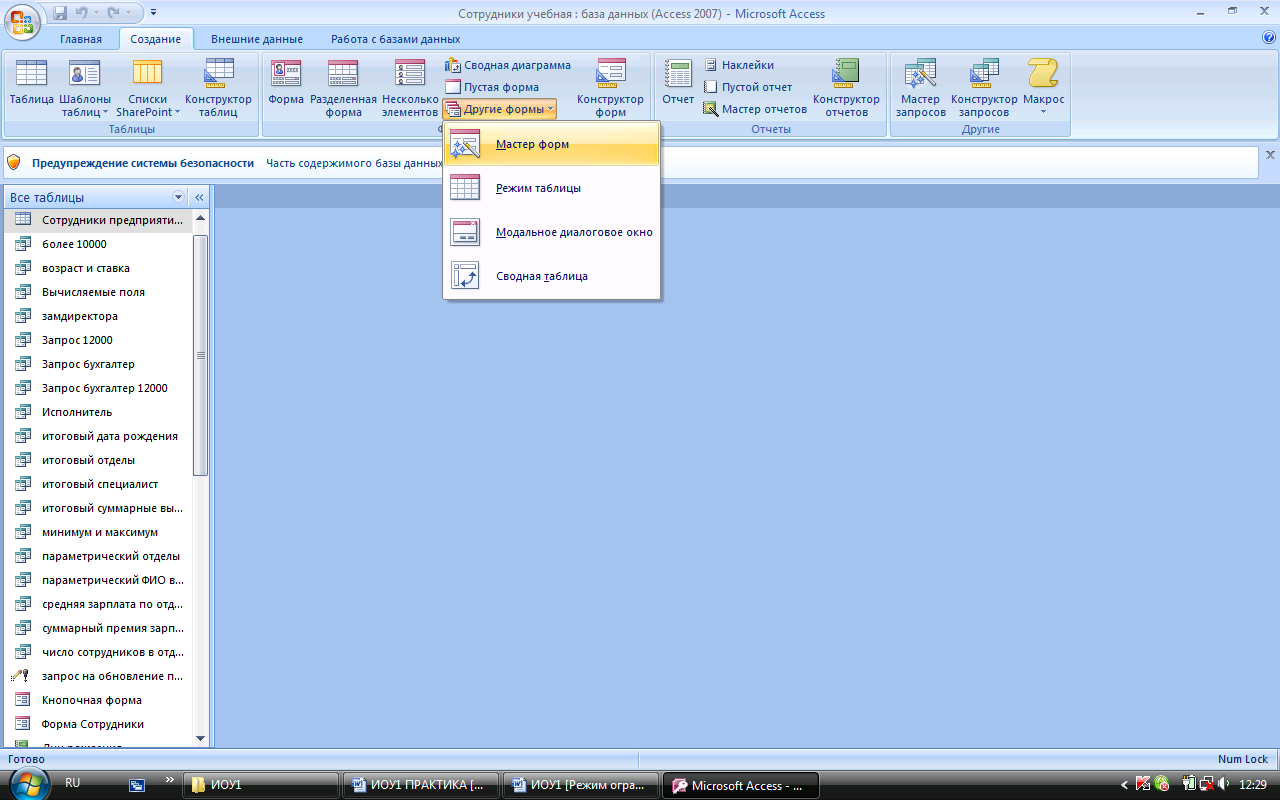
Task: Click the Microsoft Access taskbar button
Action: point(741,785)
